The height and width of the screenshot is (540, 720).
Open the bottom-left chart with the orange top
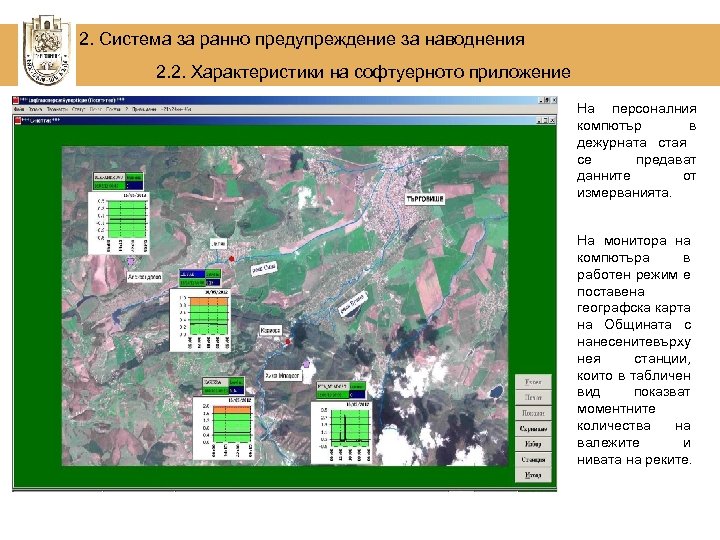(x=223, y=428)
